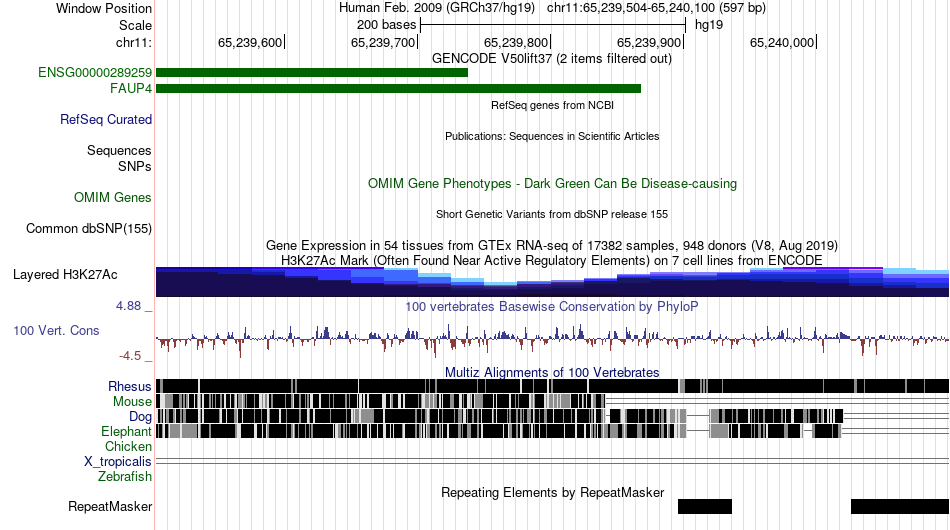Click the RepeatMasker track label

(110, 506)
